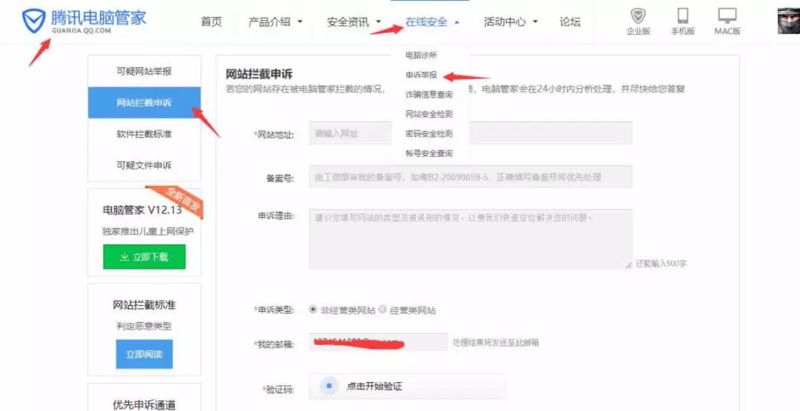Select the 经营类网站 radio button
This screenshot has width=800, height=411.
383,309
